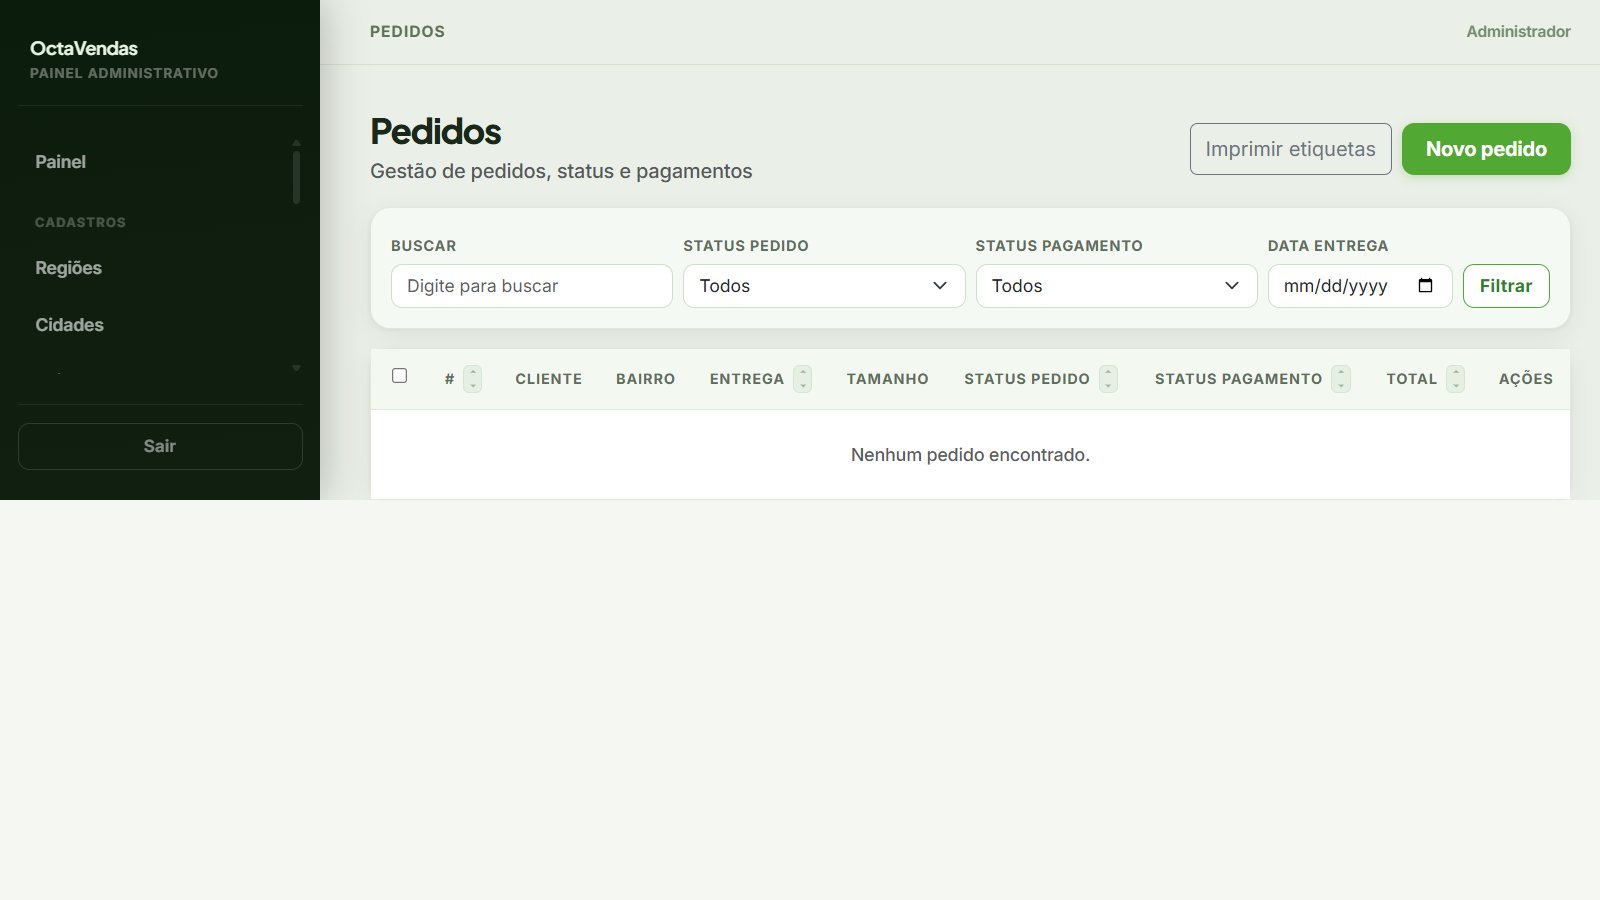The width and height of the screenshot is (1600, 900).
Task: Sort table by Status Pedido column
Action: (x=1108, y=378)
